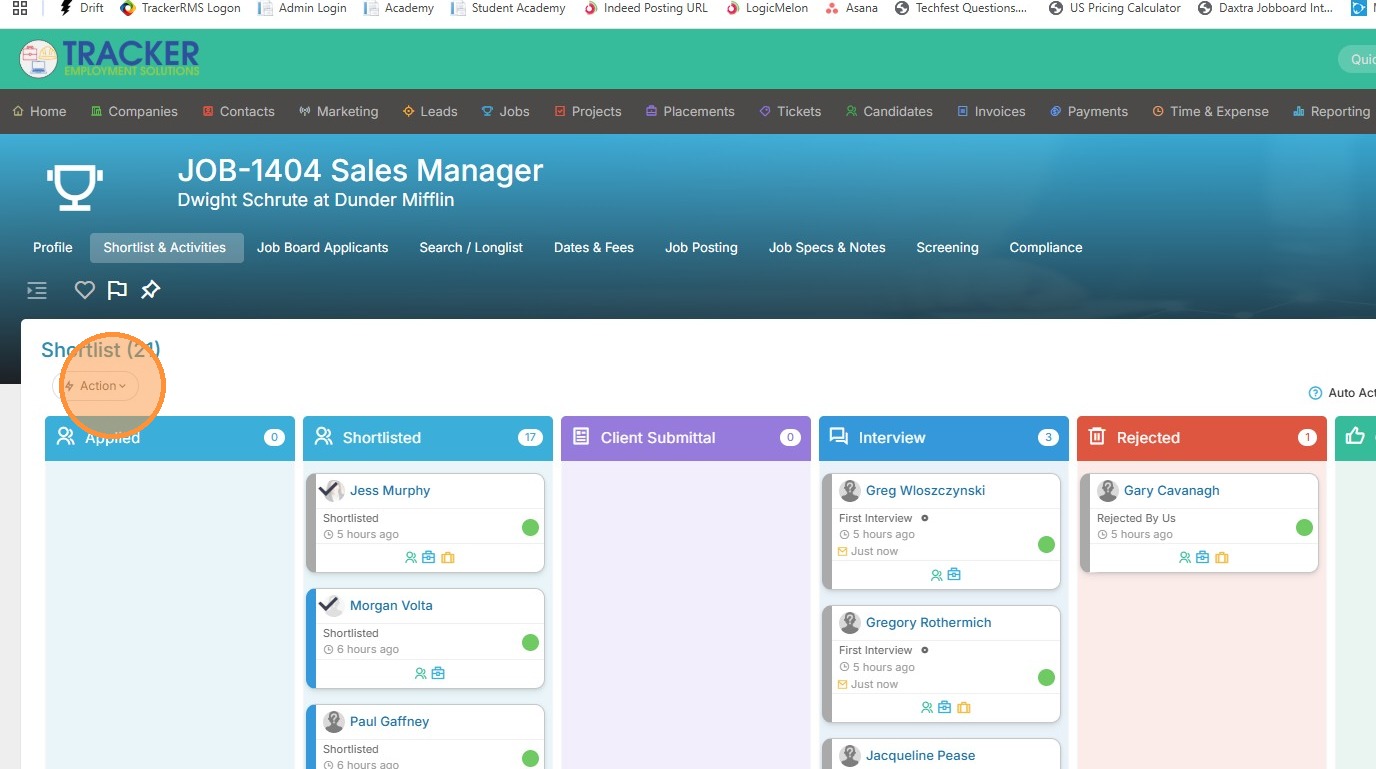1376x769 pixels.
Task: Open the Candidates navigation item
Action: pos(889,112)
